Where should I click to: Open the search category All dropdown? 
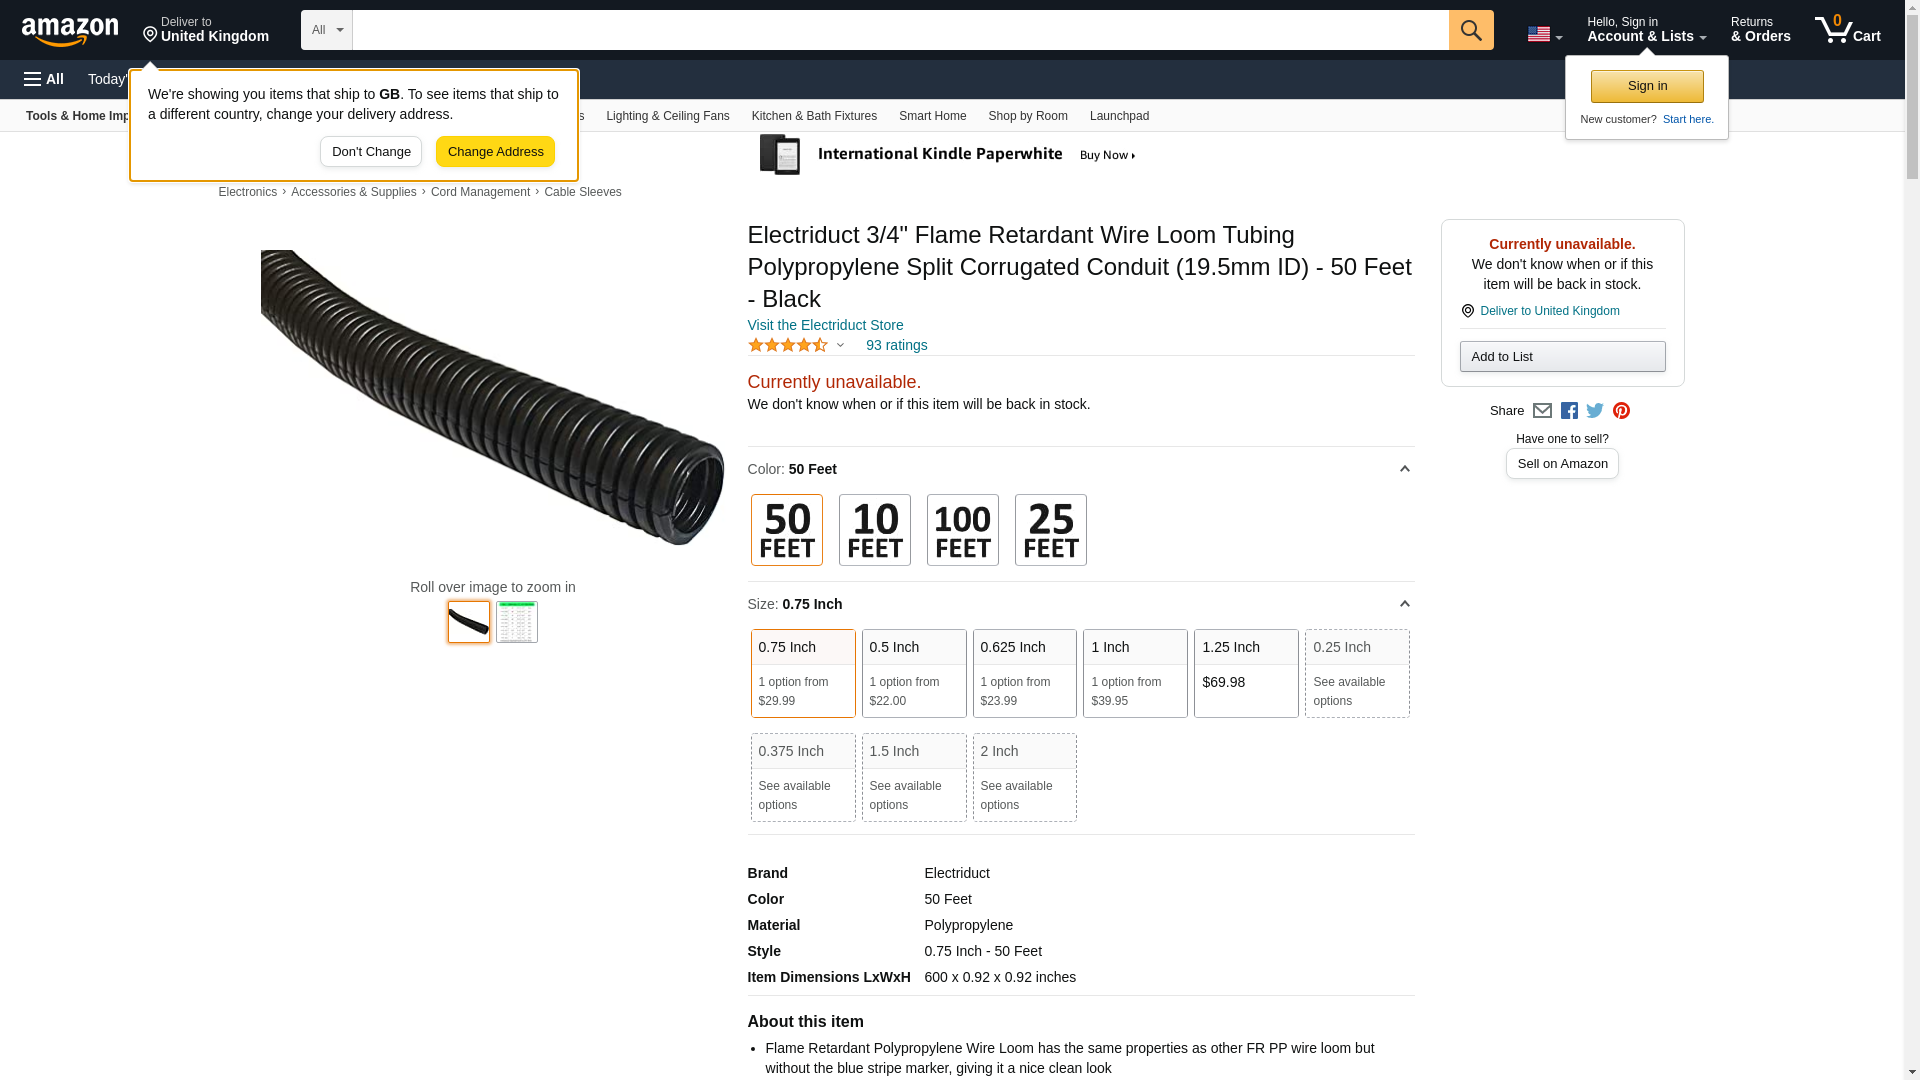point(326,30)
